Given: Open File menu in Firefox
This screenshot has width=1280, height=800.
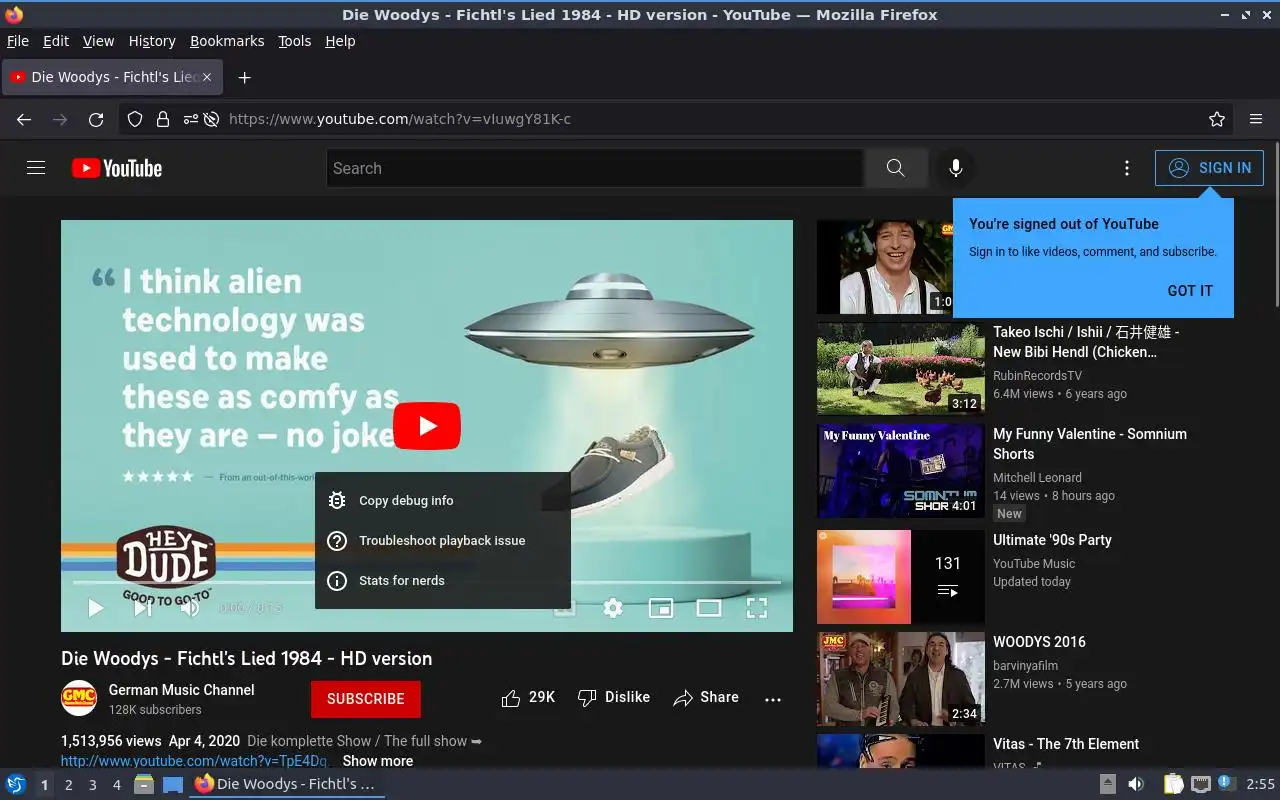Looking at the screenshot, I should tap(18, 41).
